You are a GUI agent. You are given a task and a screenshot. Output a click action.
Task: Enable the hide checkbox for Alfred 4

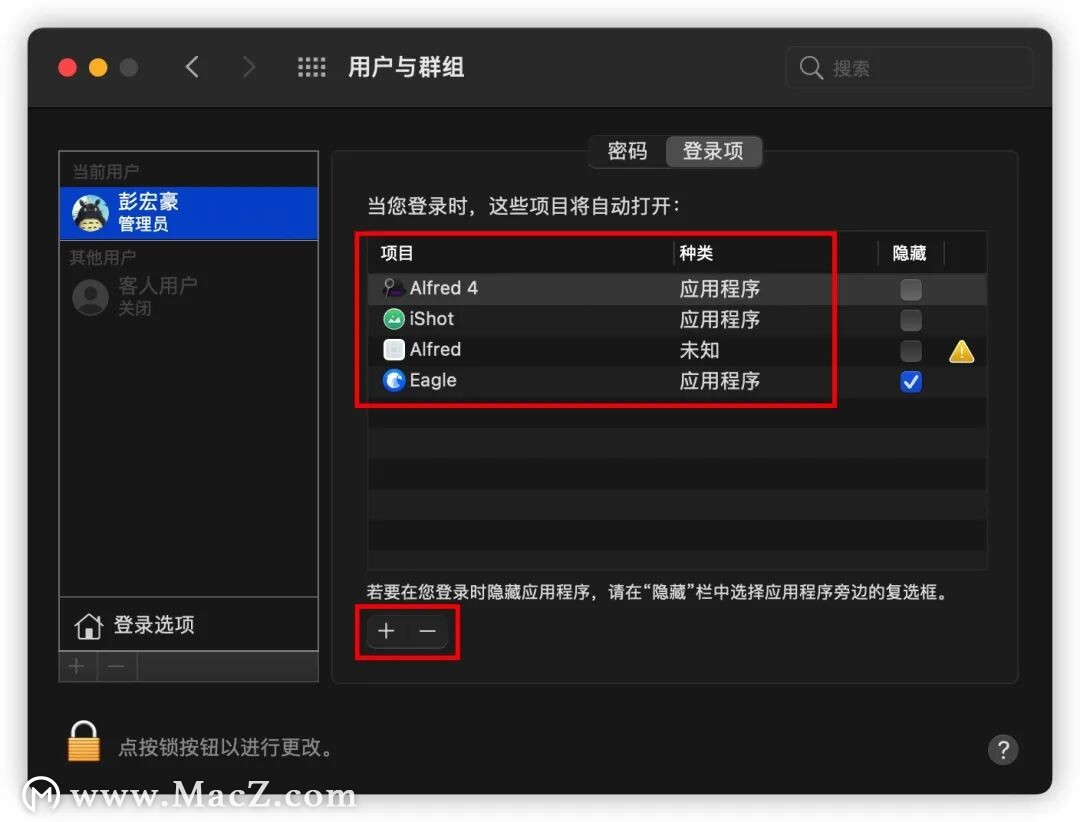click(x=910, y=288)
